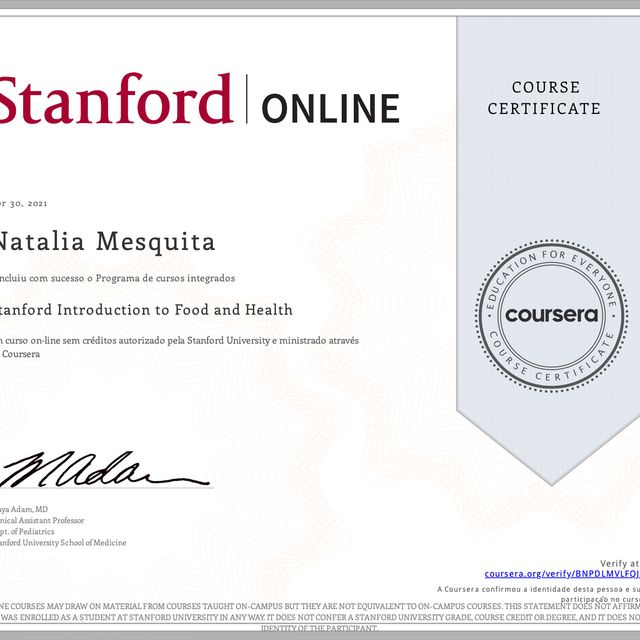Screen dimensions: 640x640
Task: Click the disclaimer line starting 'COURSES MAY DRAW ON MATERIAL'
Action: click(x=320, y=606)
